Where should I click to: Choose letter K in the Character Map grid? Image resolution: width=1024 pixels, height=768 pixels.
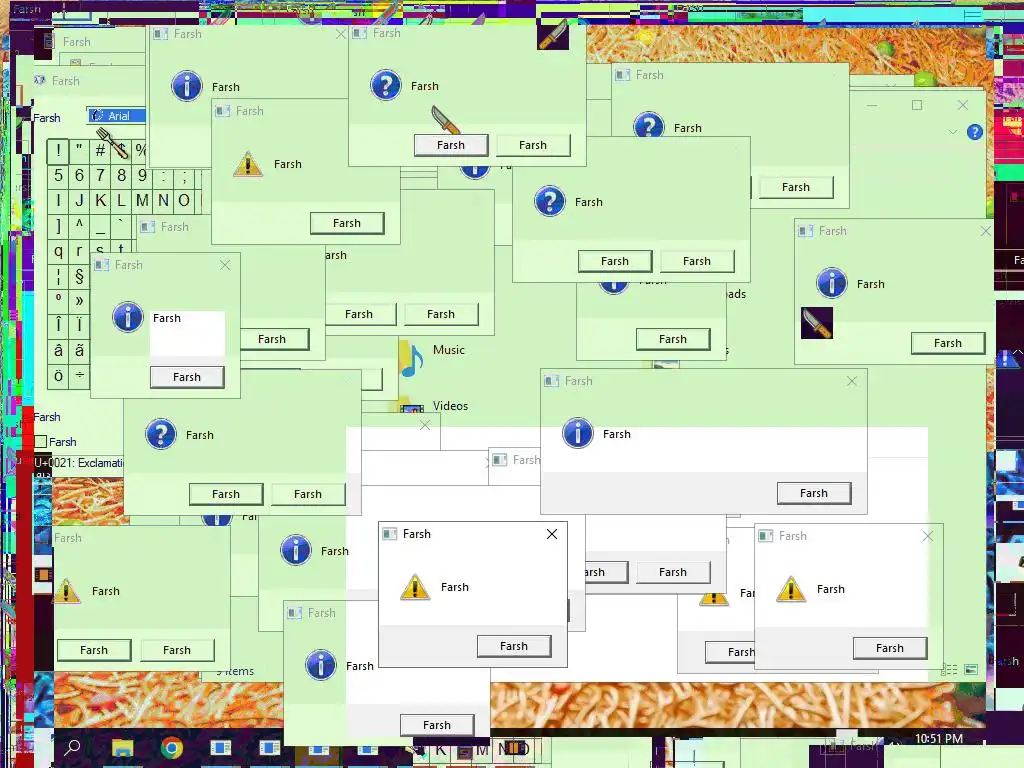100,200
